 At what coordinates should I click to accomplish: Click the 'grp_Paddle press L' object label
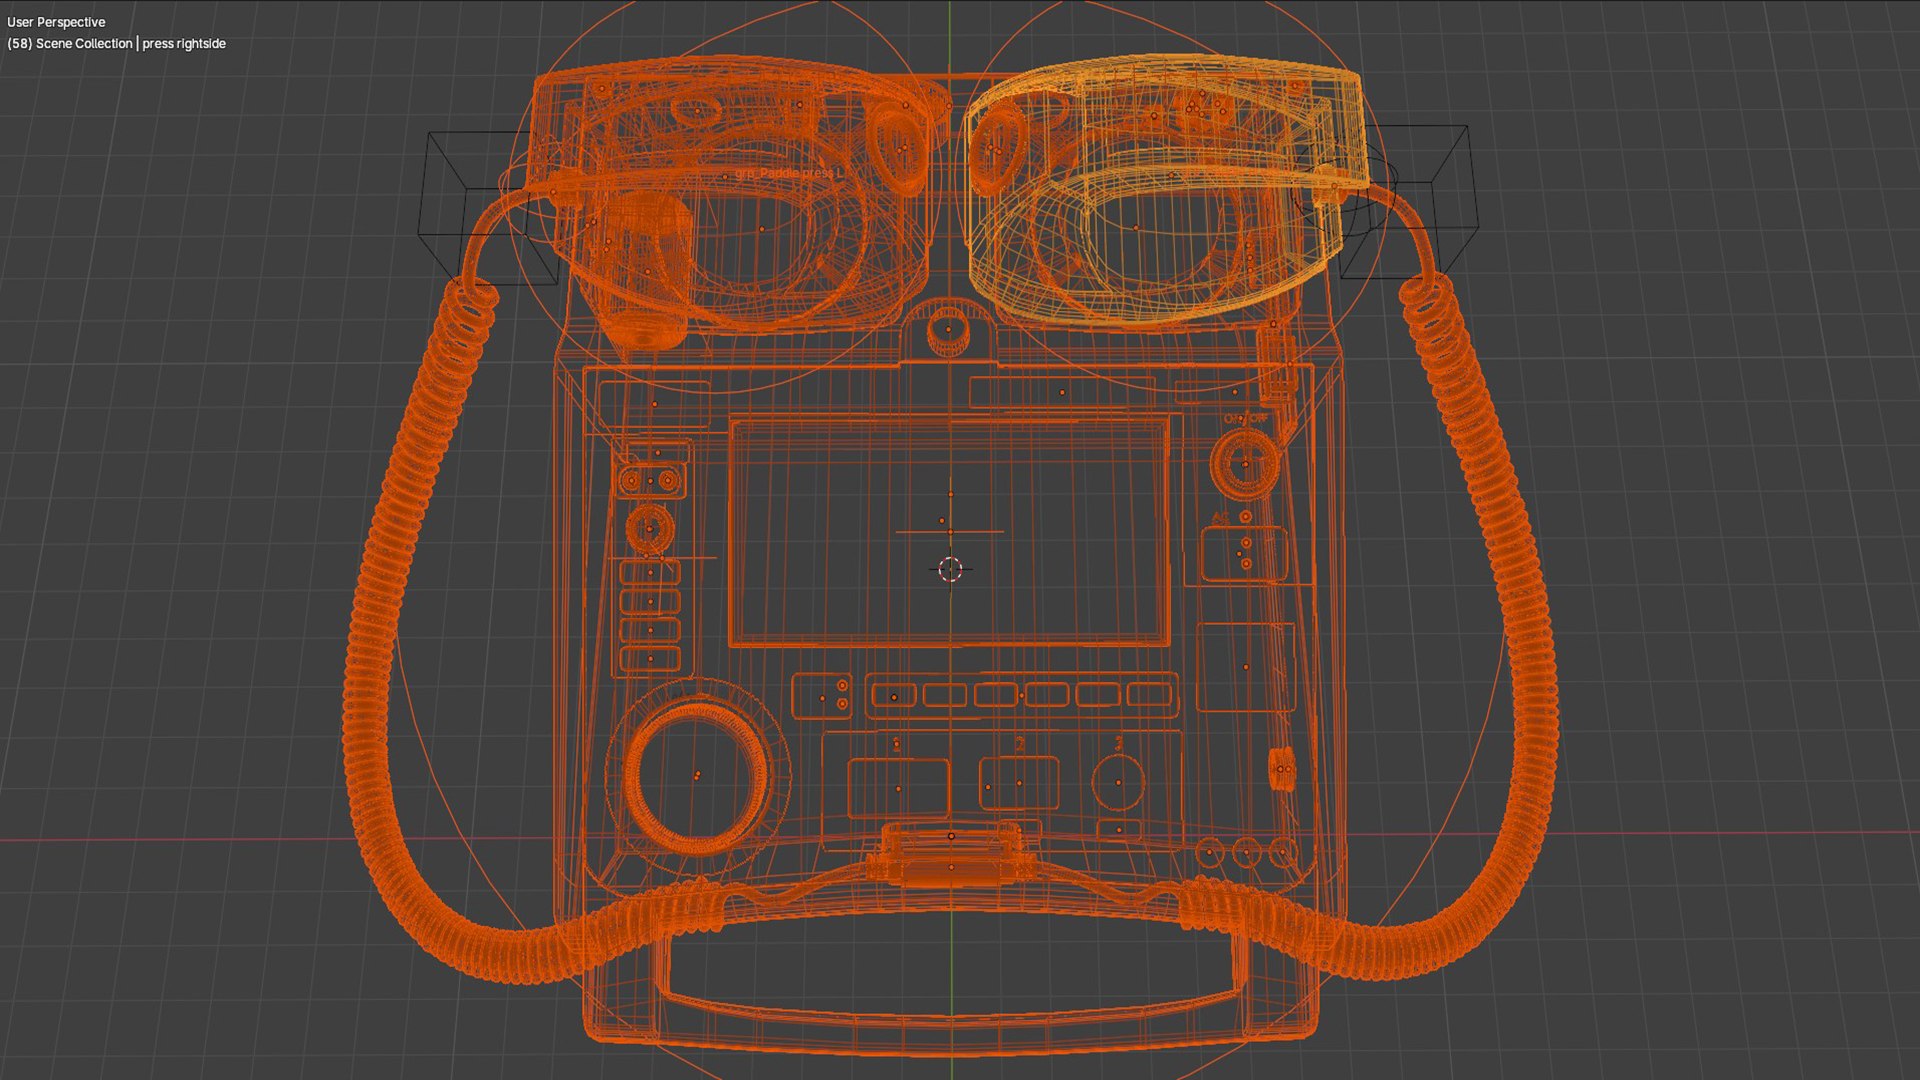point(790,174)
